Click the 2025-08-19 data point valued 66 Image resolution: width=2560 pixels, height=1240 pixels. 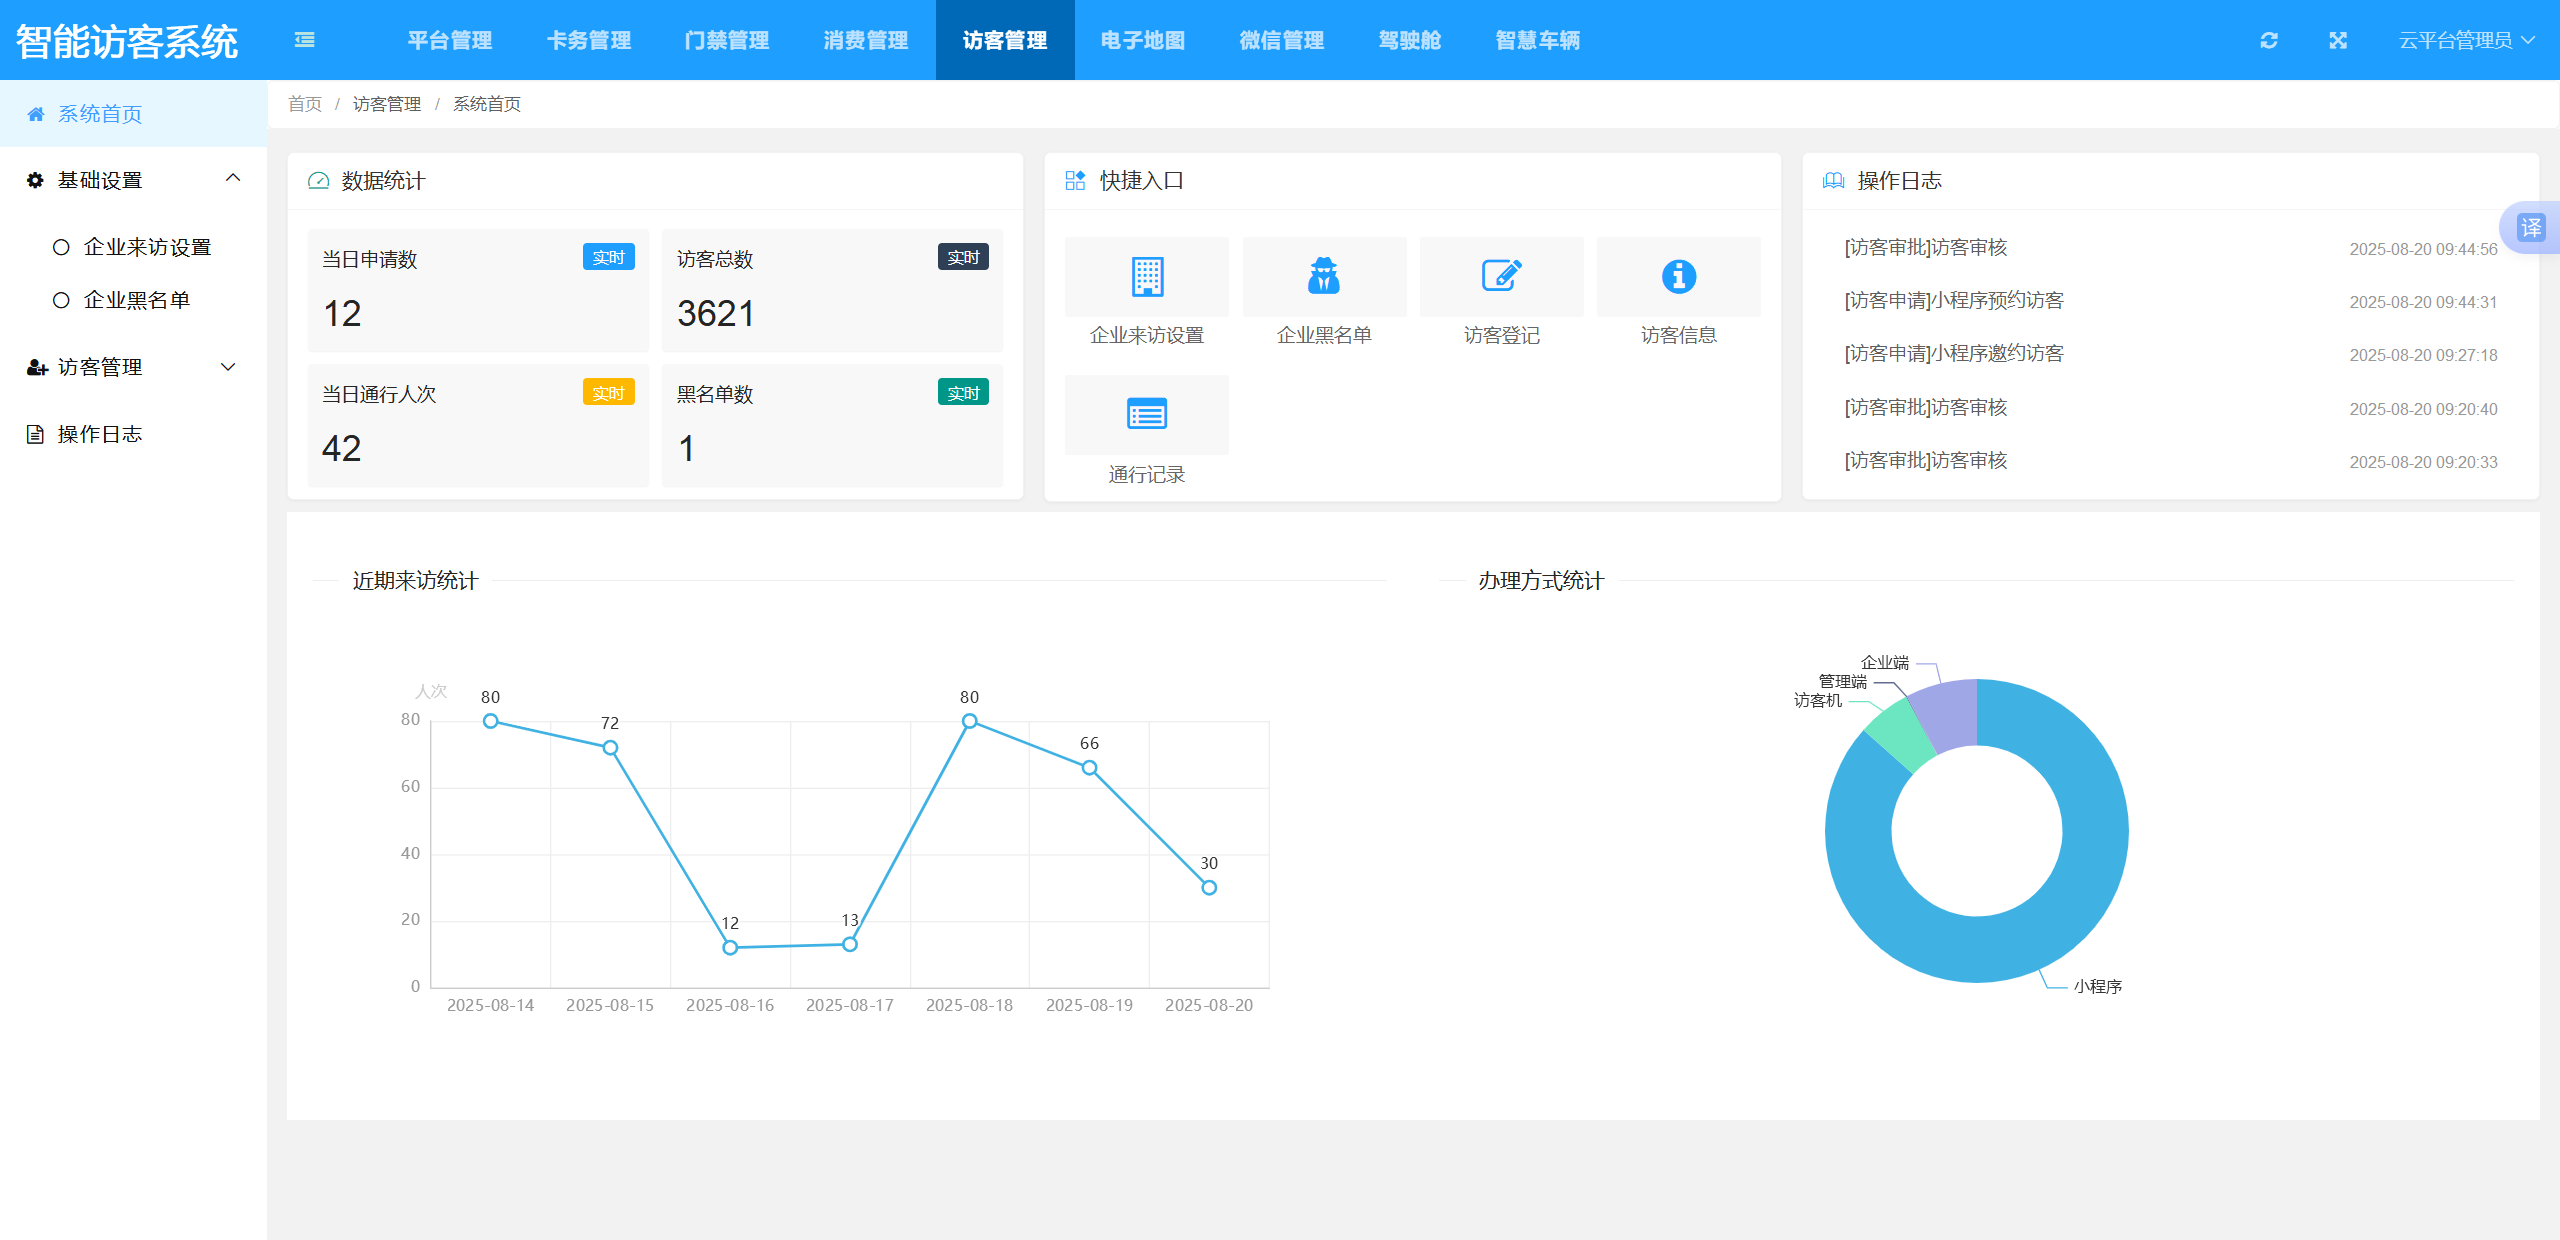(1089, 768)
